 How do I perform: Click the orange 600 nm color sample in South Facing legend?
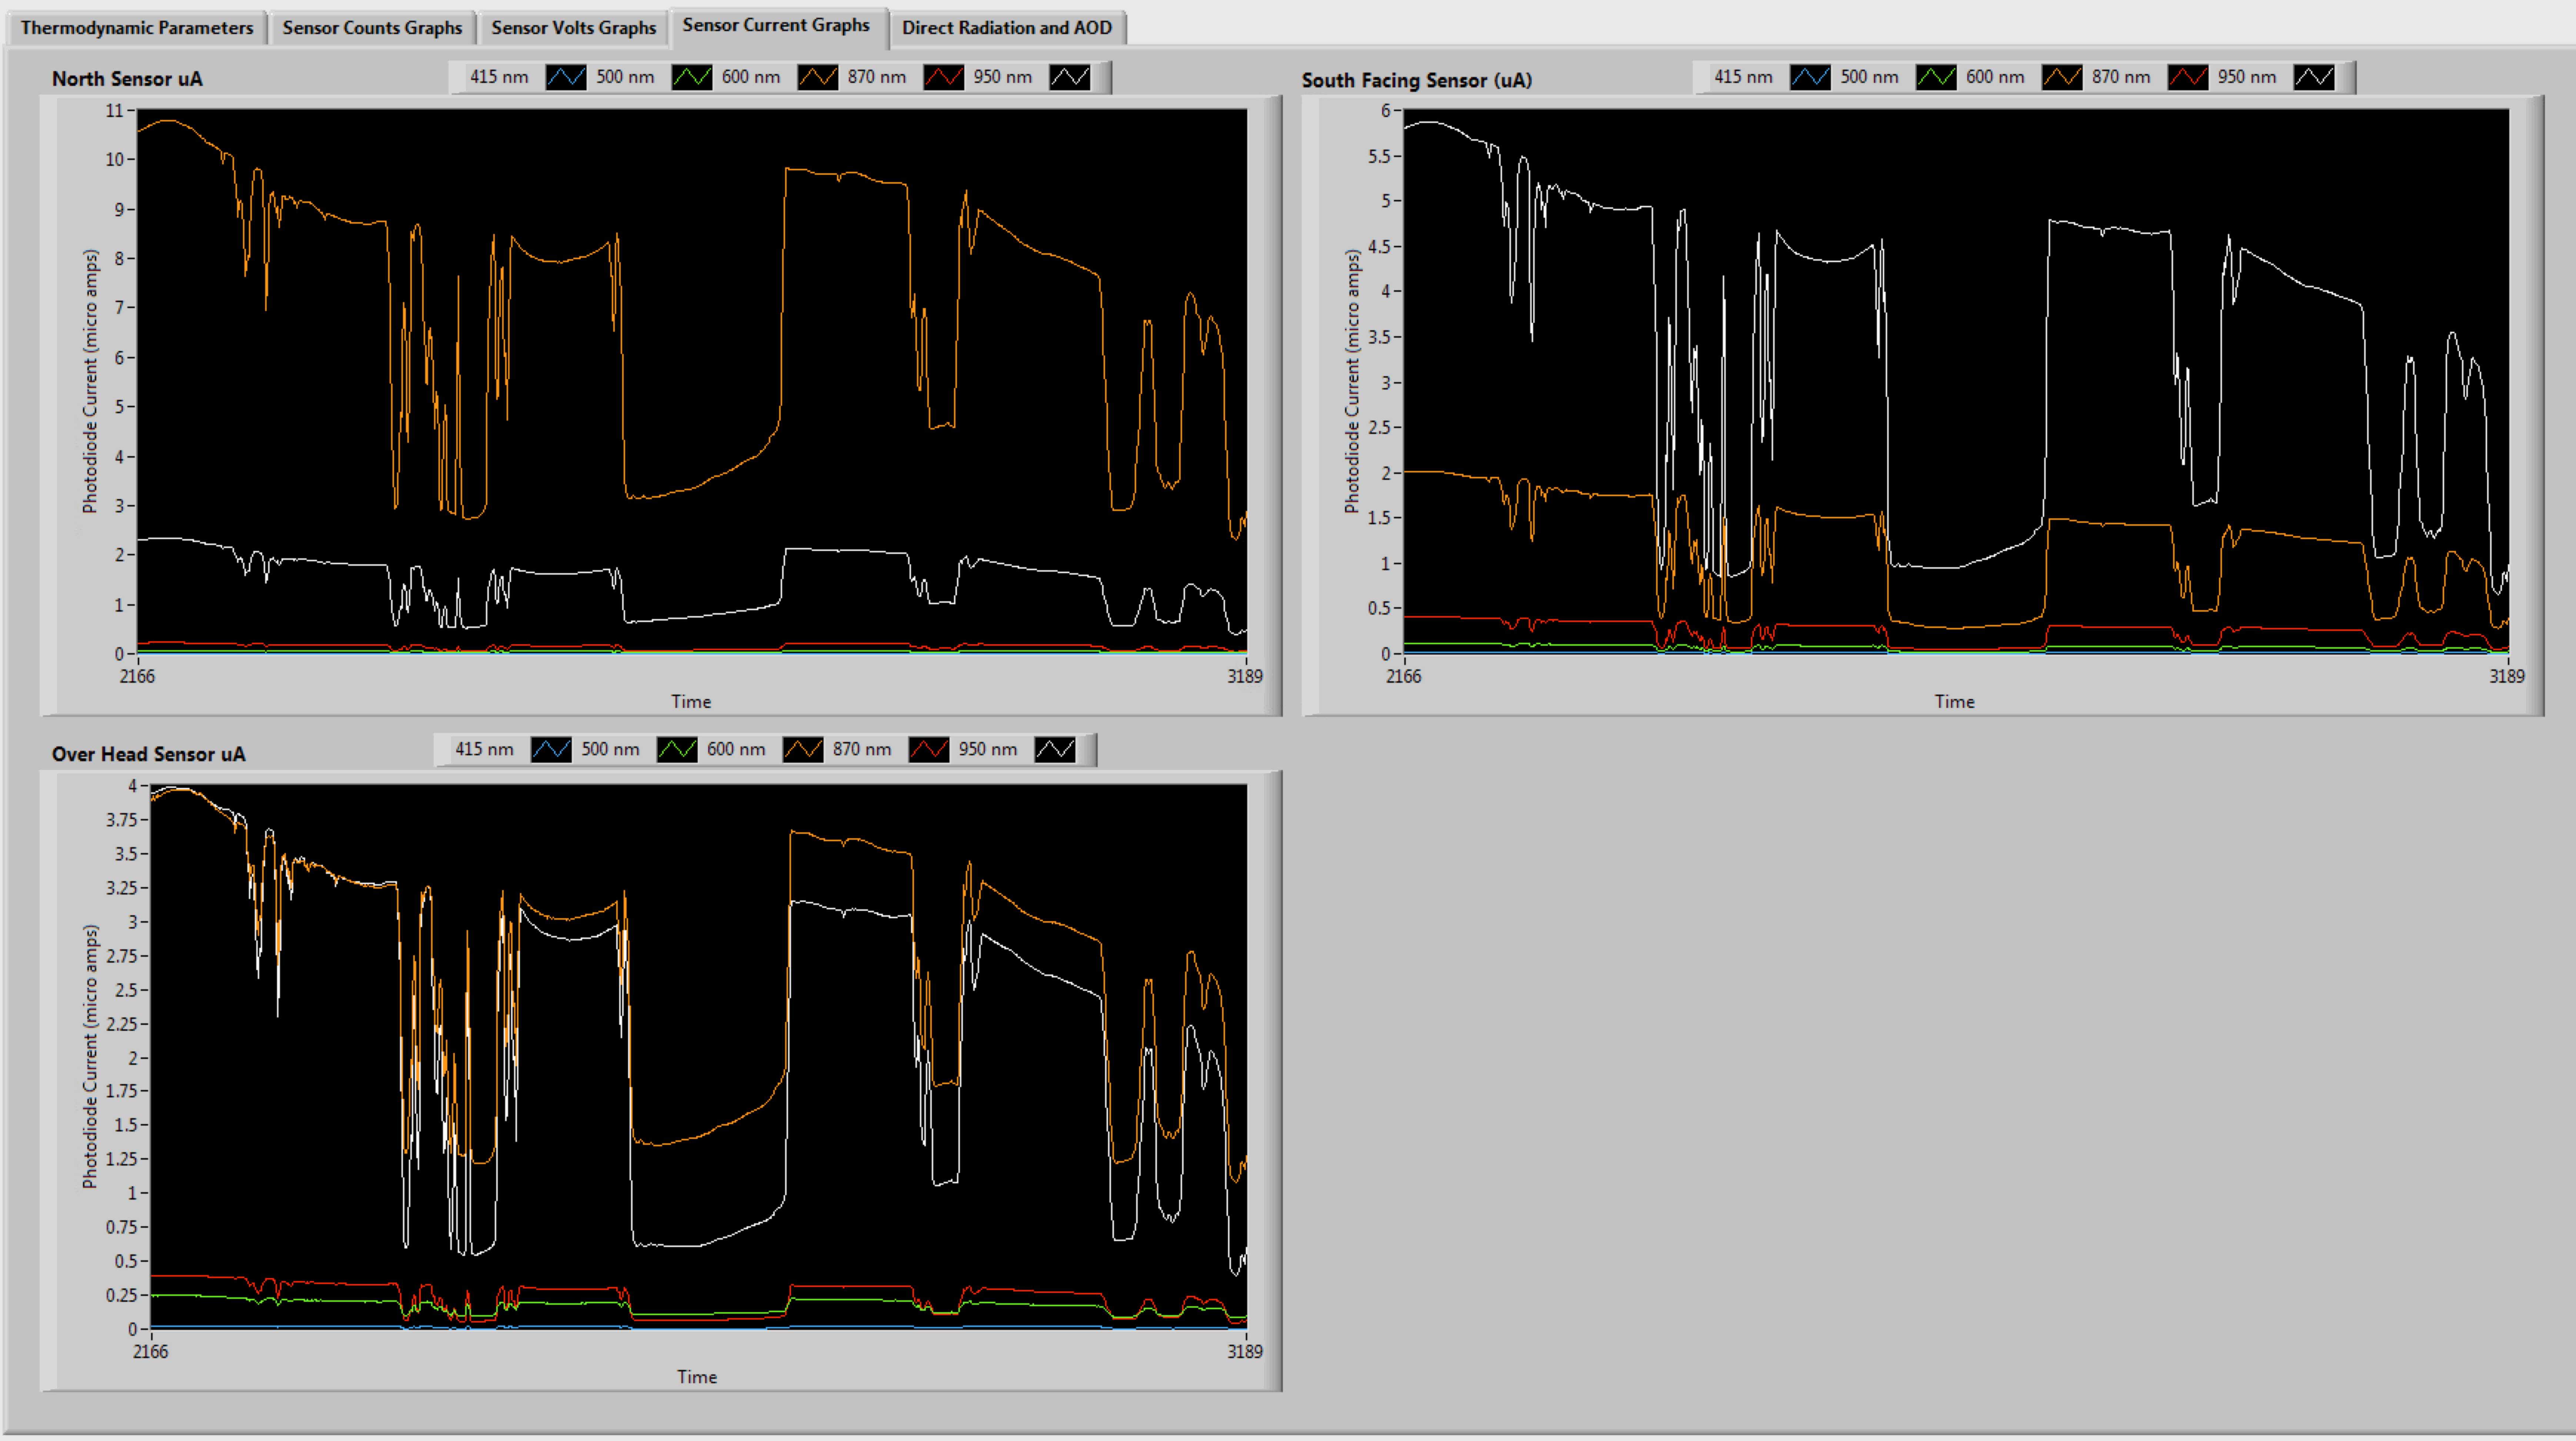[x=2062, y=77]
